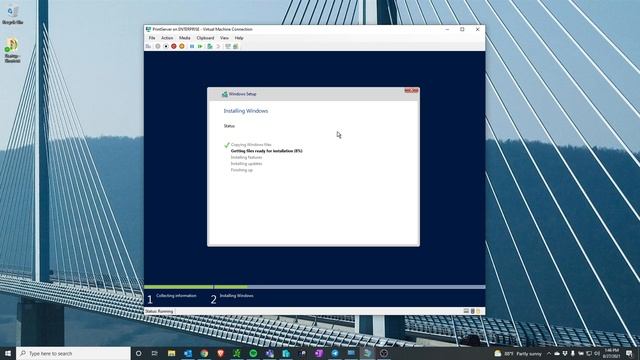Open Brave browser from taskbar

(220, 353)
